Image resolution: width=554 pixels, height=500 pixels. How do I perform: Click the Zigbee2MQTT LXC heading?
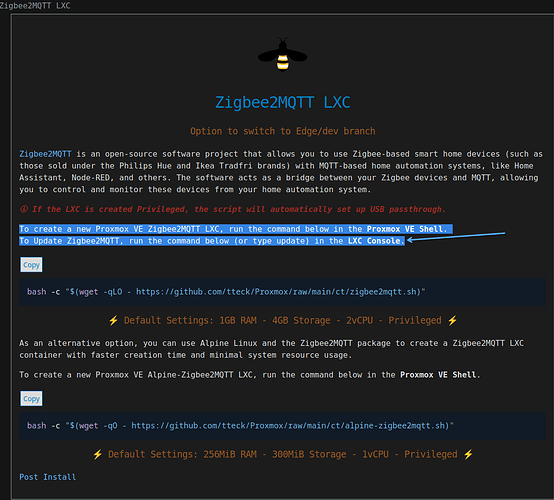pos(283,102)
